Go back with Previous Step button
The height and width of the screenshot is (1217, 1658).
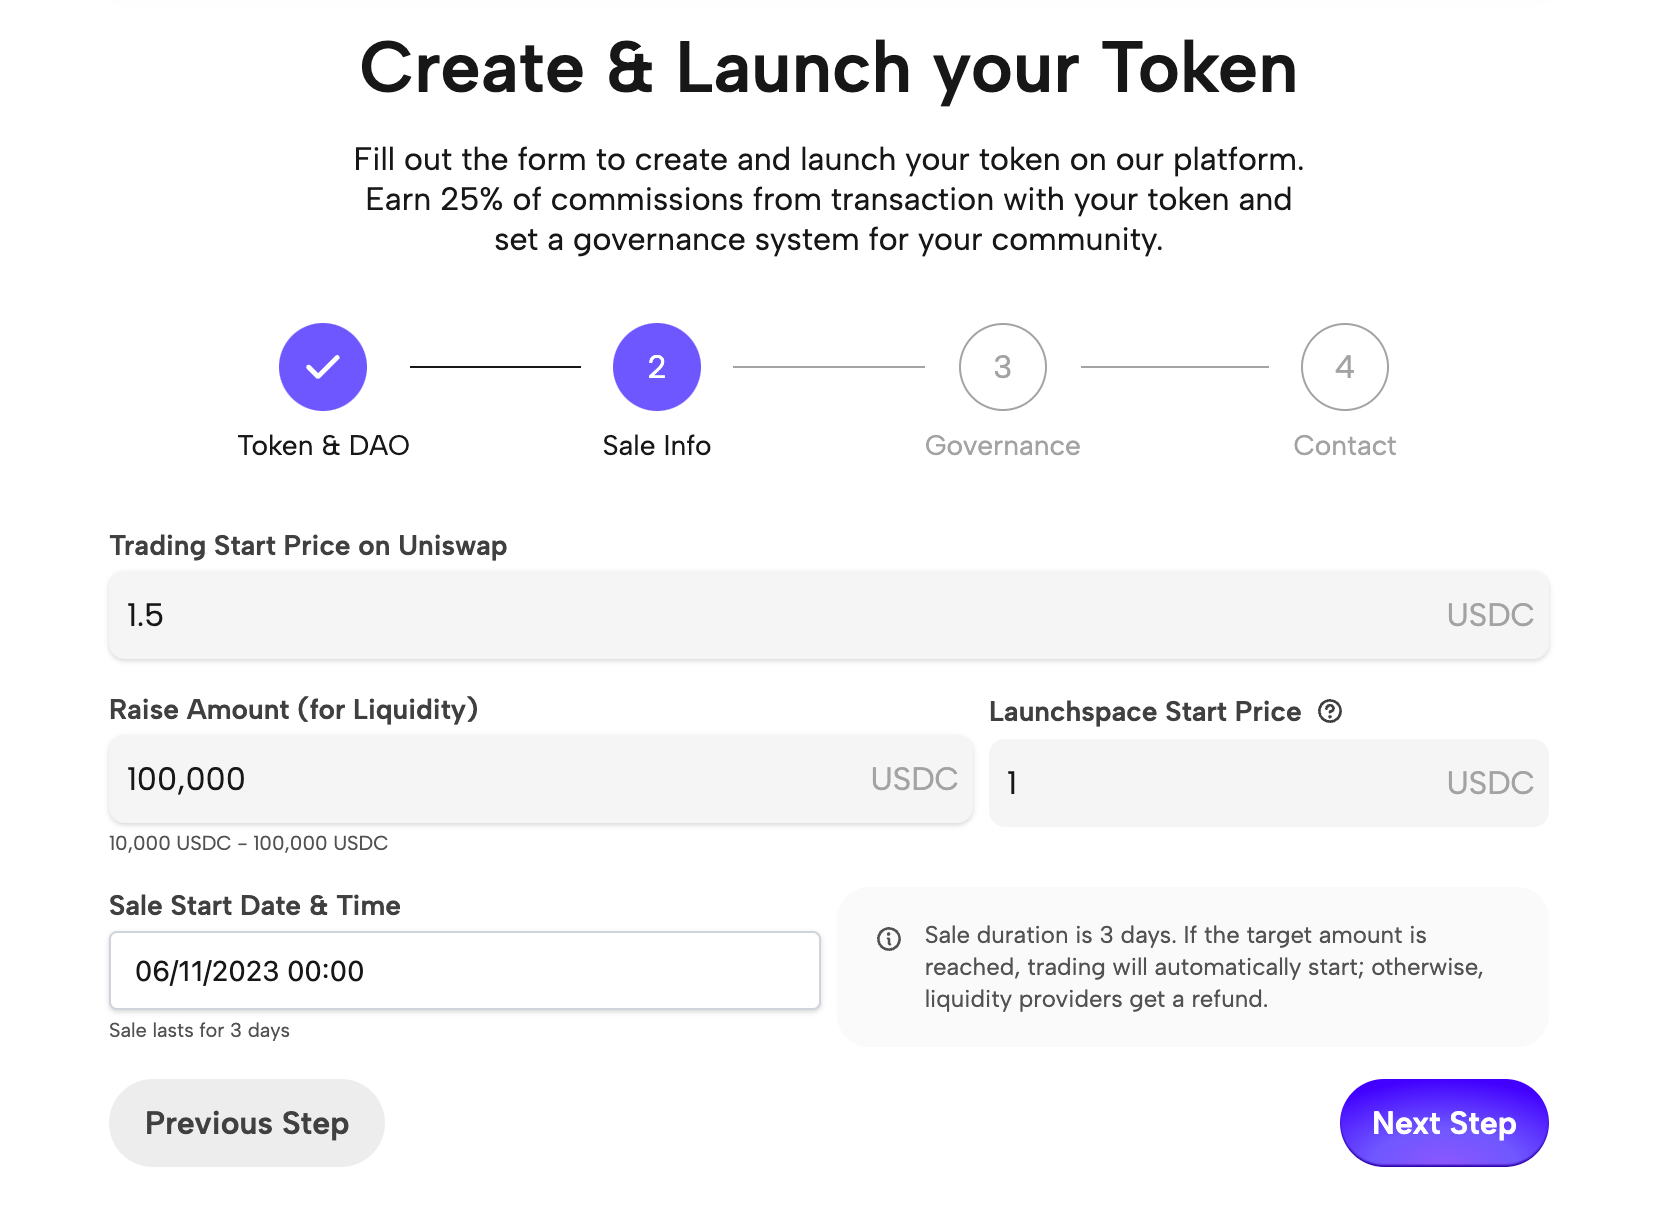coord(247,1123)
